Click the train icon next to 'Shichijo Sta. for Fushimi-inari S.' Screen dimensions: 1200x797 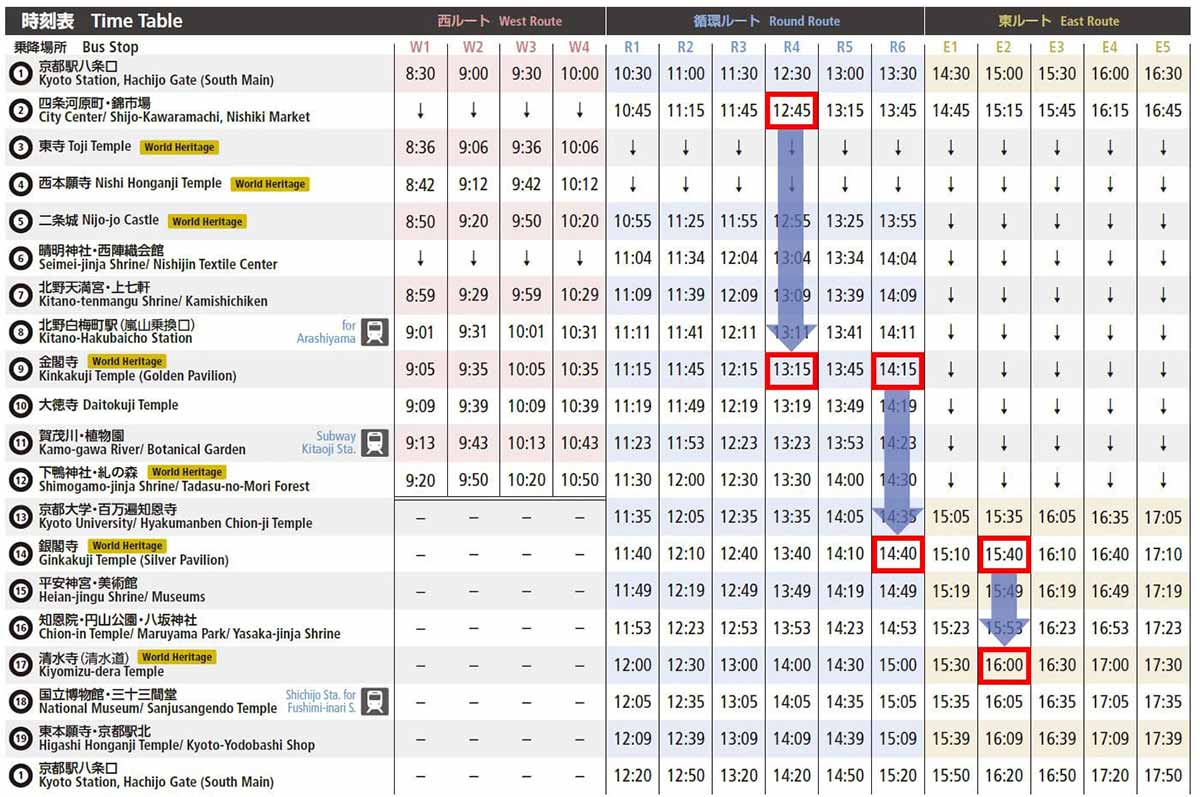[x=375, y=702]
